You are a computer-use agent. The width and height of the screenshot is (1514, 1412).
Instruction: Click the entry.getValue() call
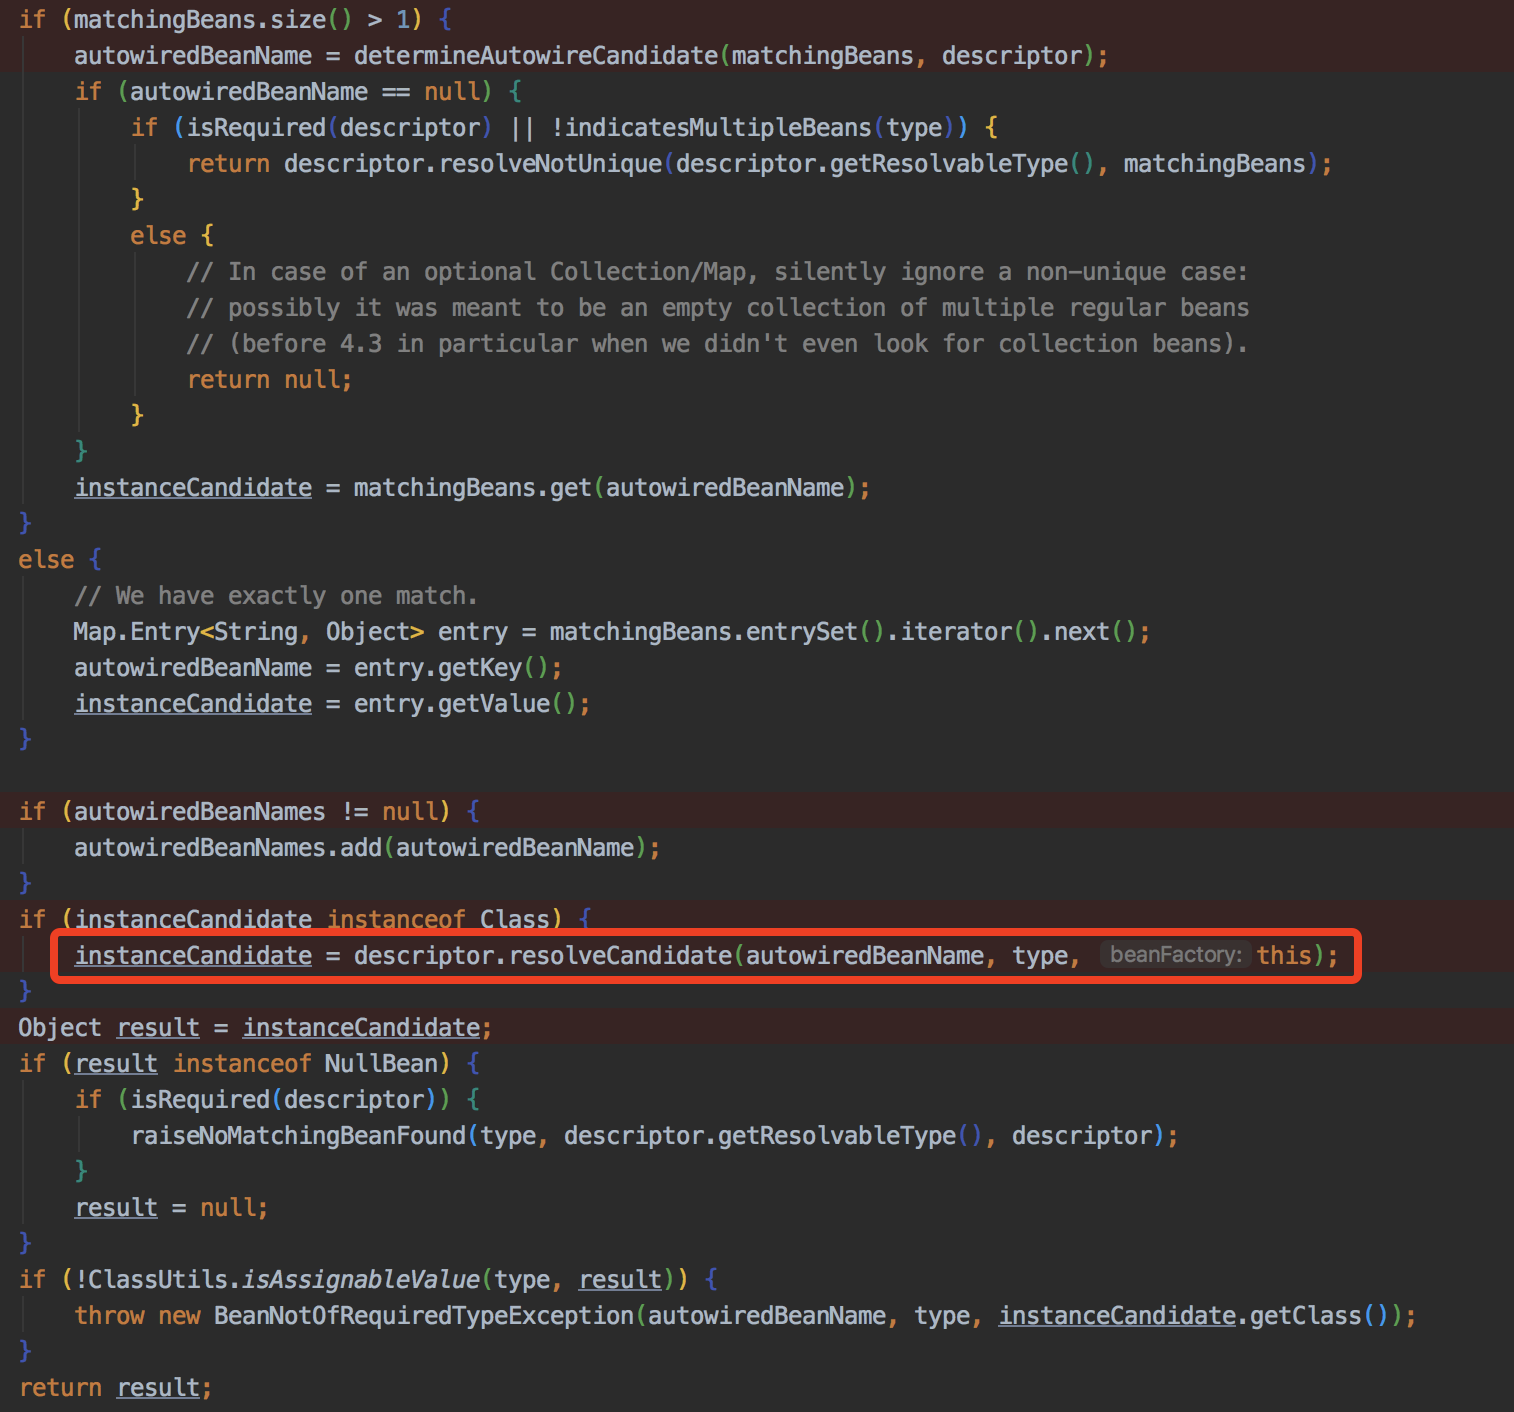pos(465,704)
